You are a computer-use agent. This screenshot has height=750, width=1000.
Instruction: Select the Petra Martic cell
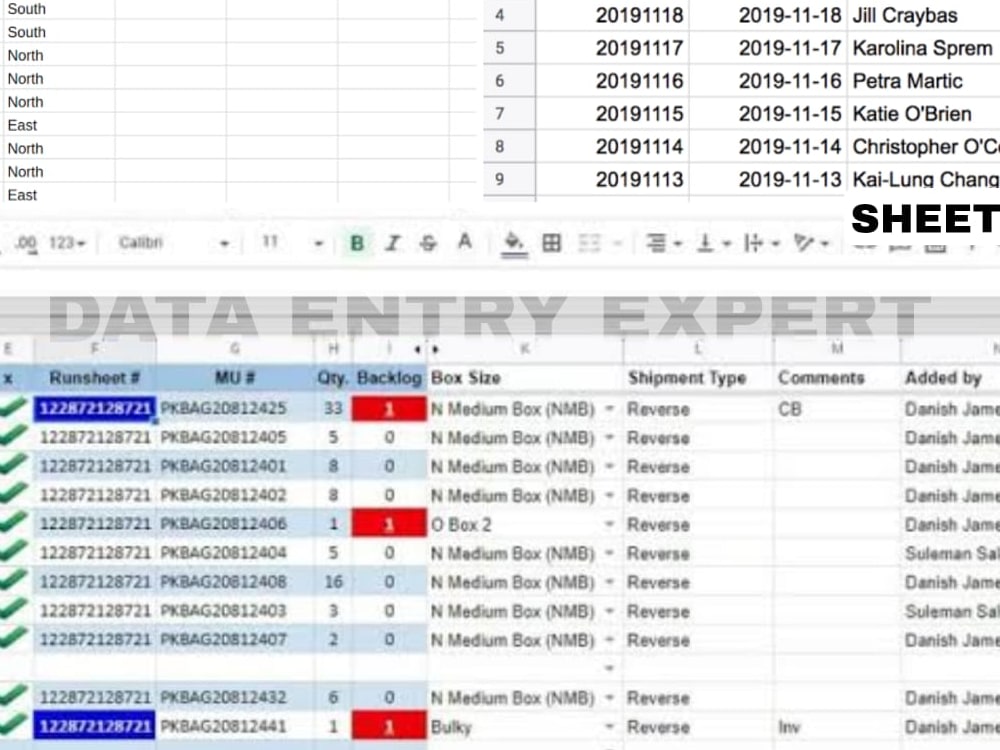coord(923,81)
